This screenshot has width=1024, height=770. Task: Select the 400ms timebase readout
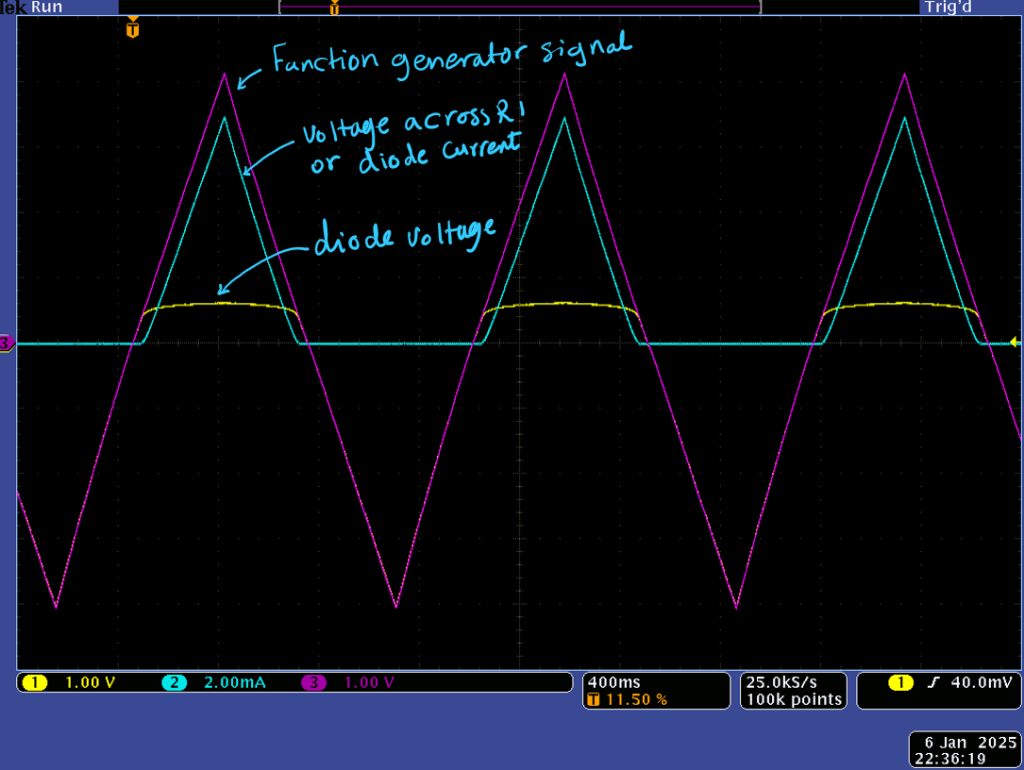(609, 682)
